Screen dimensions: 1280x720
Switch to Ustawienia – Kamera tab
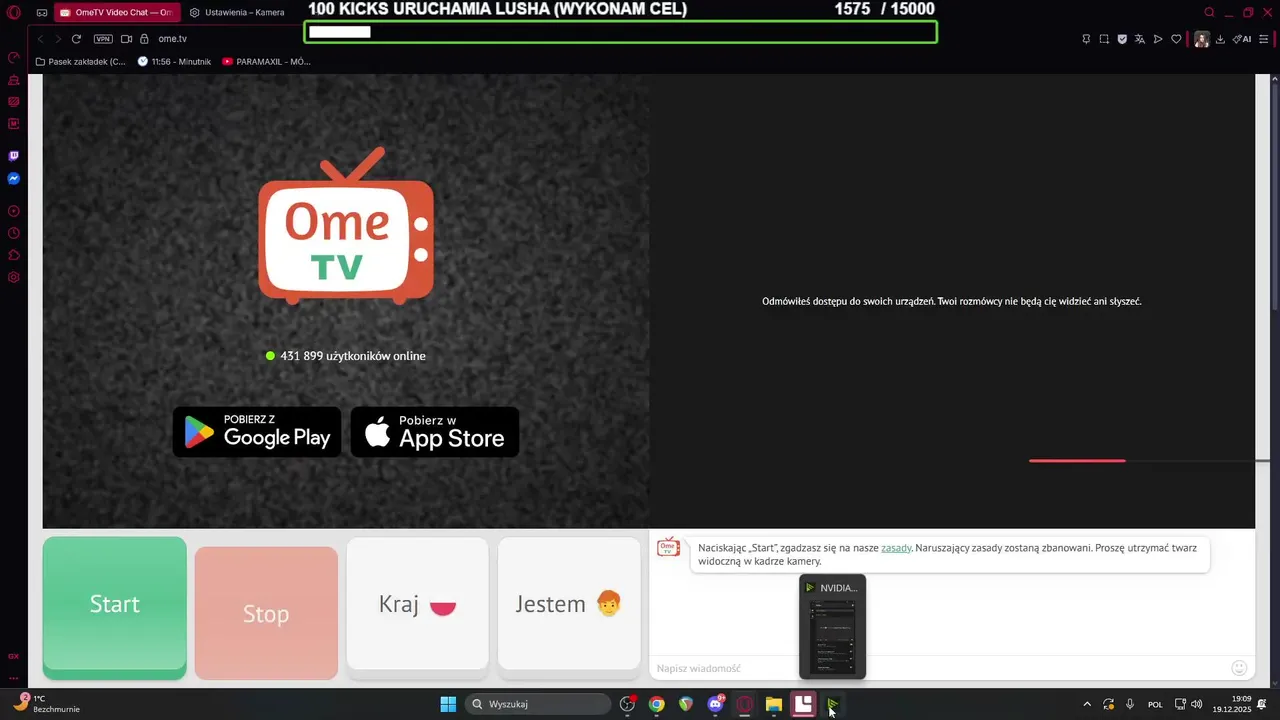[x=237, y=13]
